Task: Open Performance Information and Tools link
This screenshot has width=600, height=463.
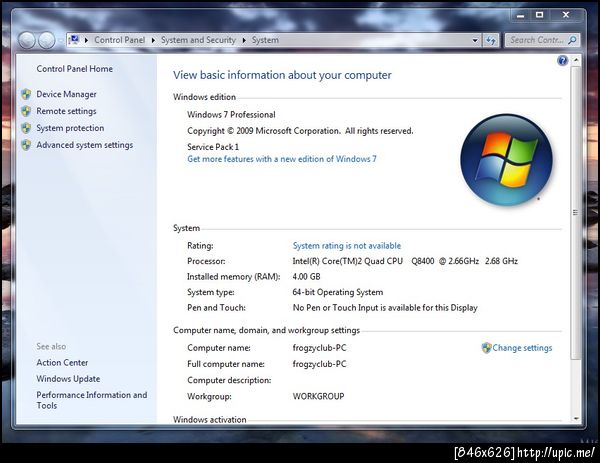Action: 91,400
